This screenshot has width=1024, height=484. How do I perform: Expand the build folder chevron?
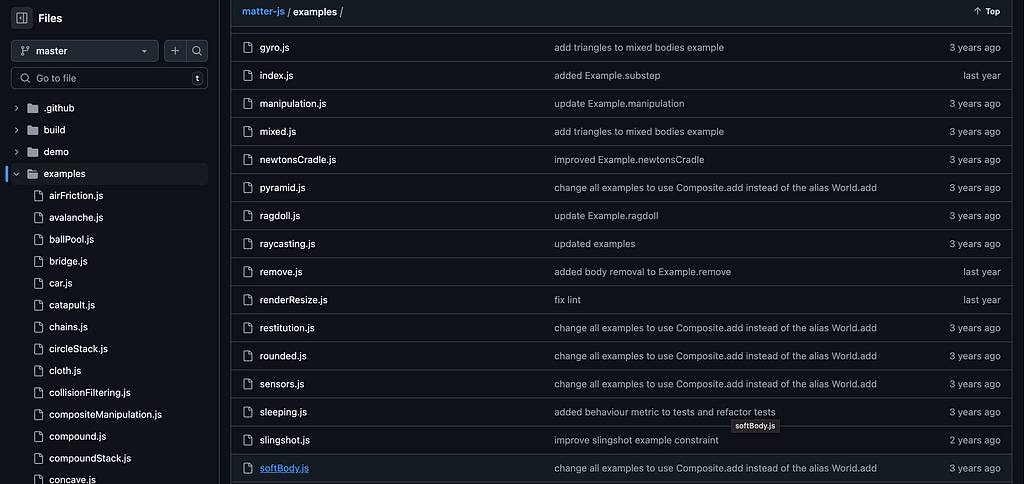[16, 130]
